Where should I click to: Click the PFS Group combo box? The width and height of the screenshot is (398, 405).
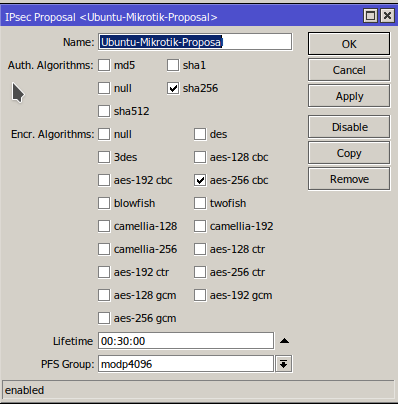pyautogui.click(x=186, y=364)
